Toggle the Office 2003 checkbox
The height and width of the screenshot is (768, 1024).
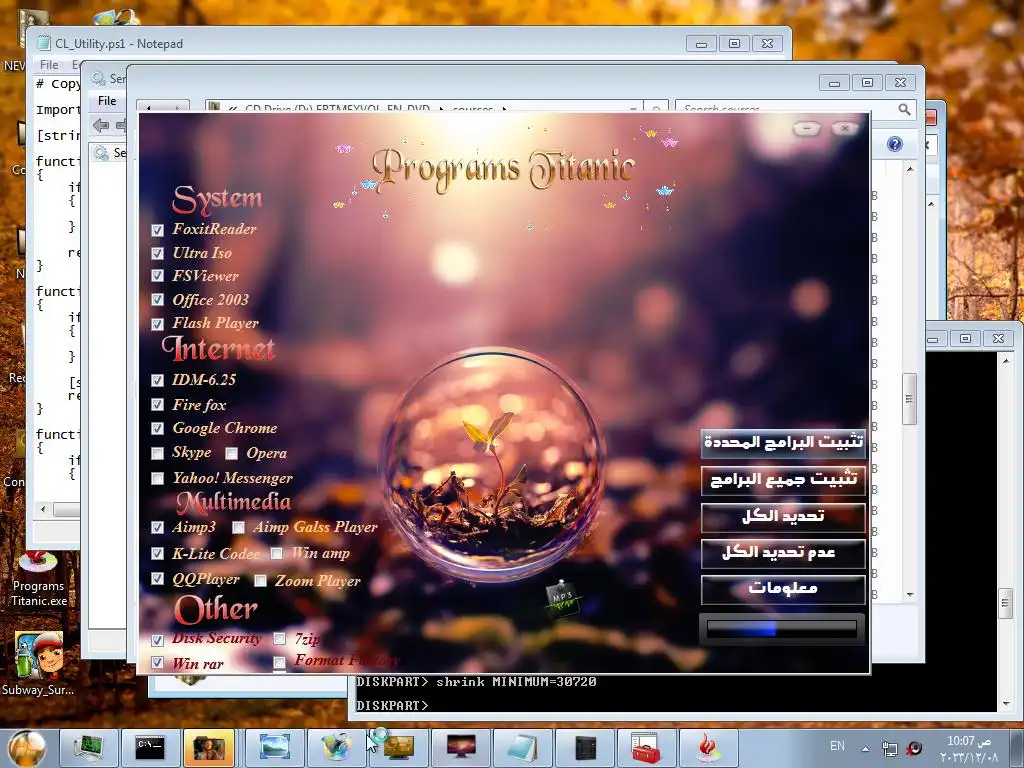[x=157, y=300]
